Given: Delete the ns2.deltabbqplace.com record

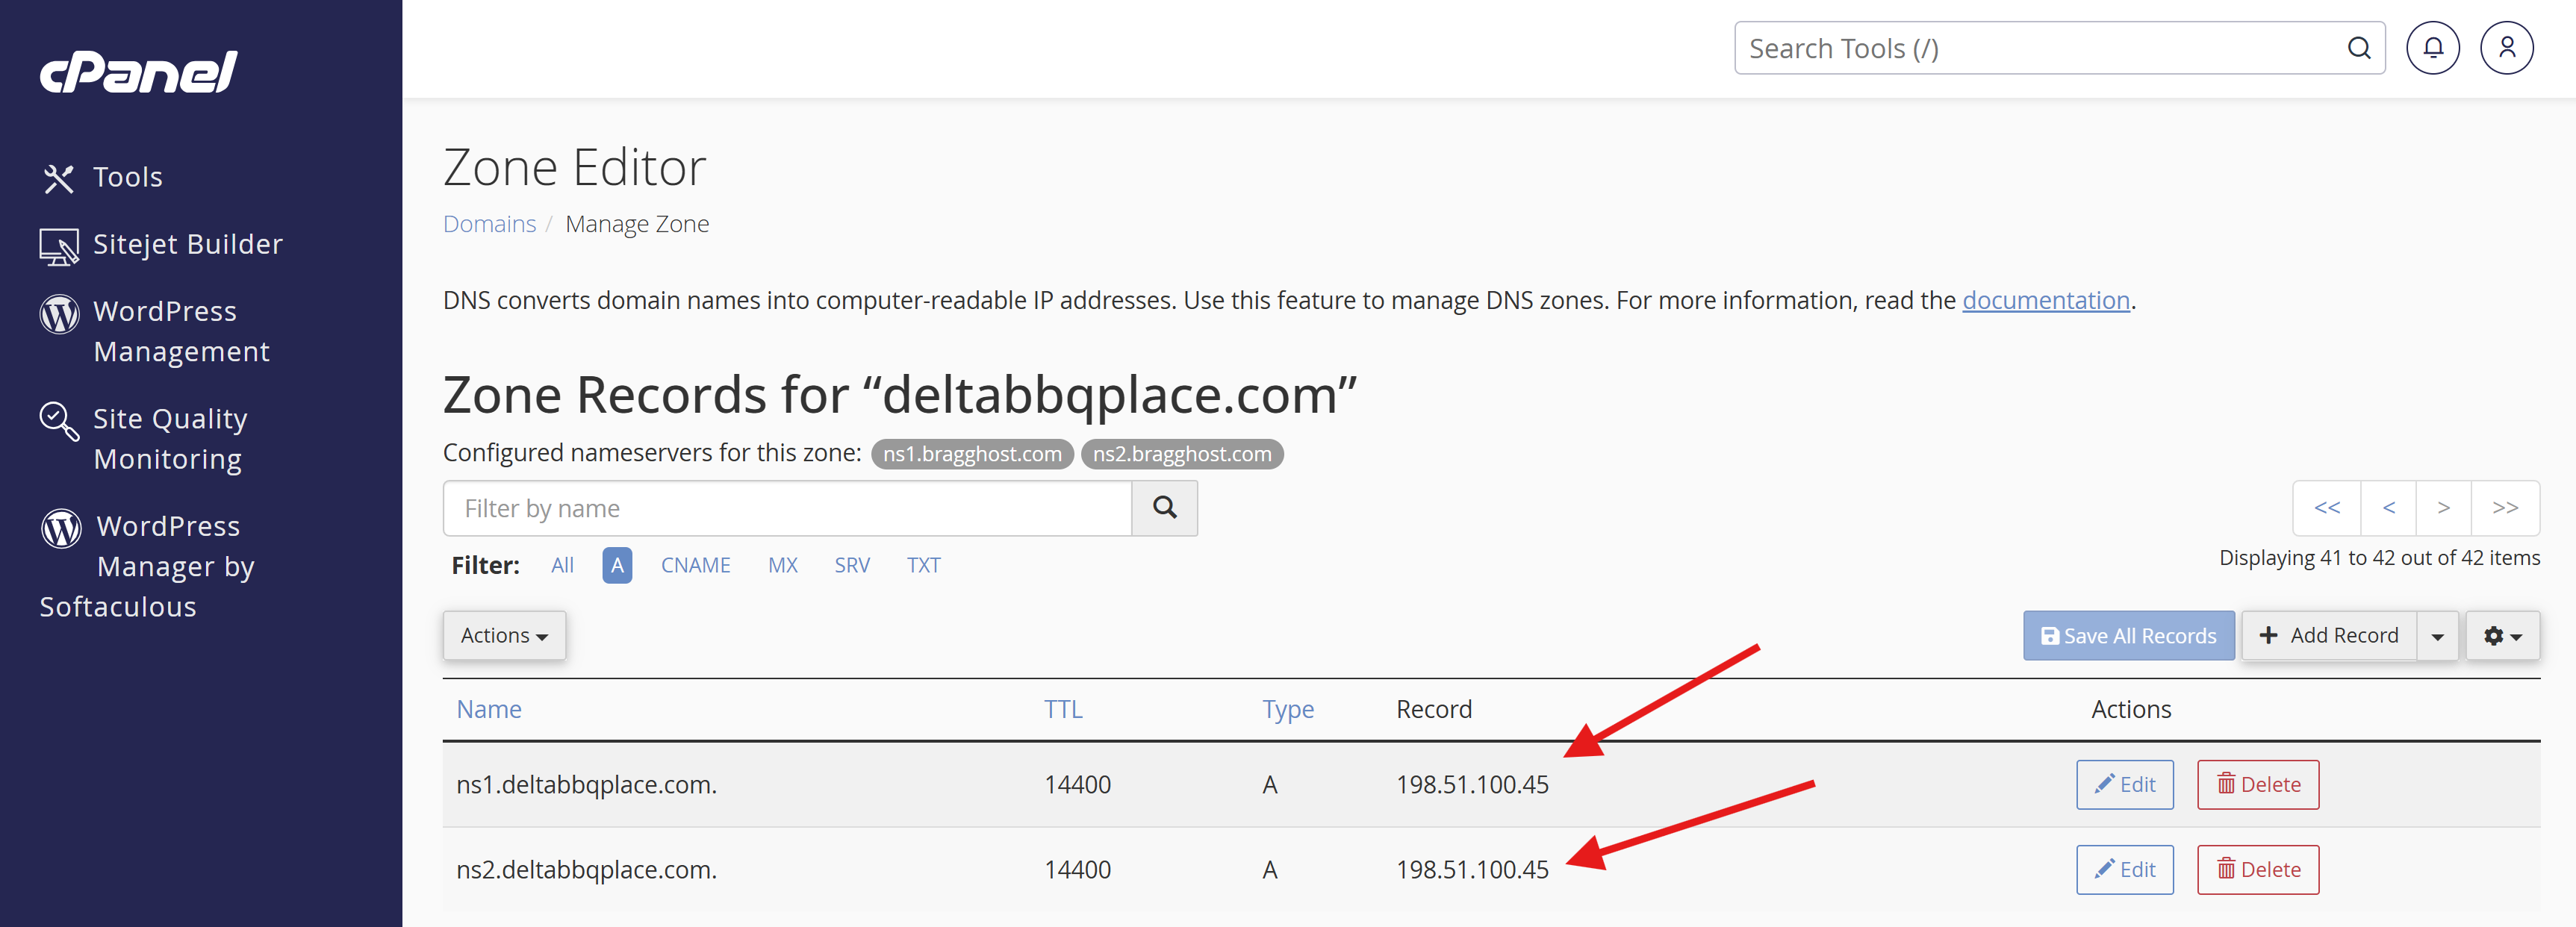Looking at the screenshot, I should (x=2257, y=869).
